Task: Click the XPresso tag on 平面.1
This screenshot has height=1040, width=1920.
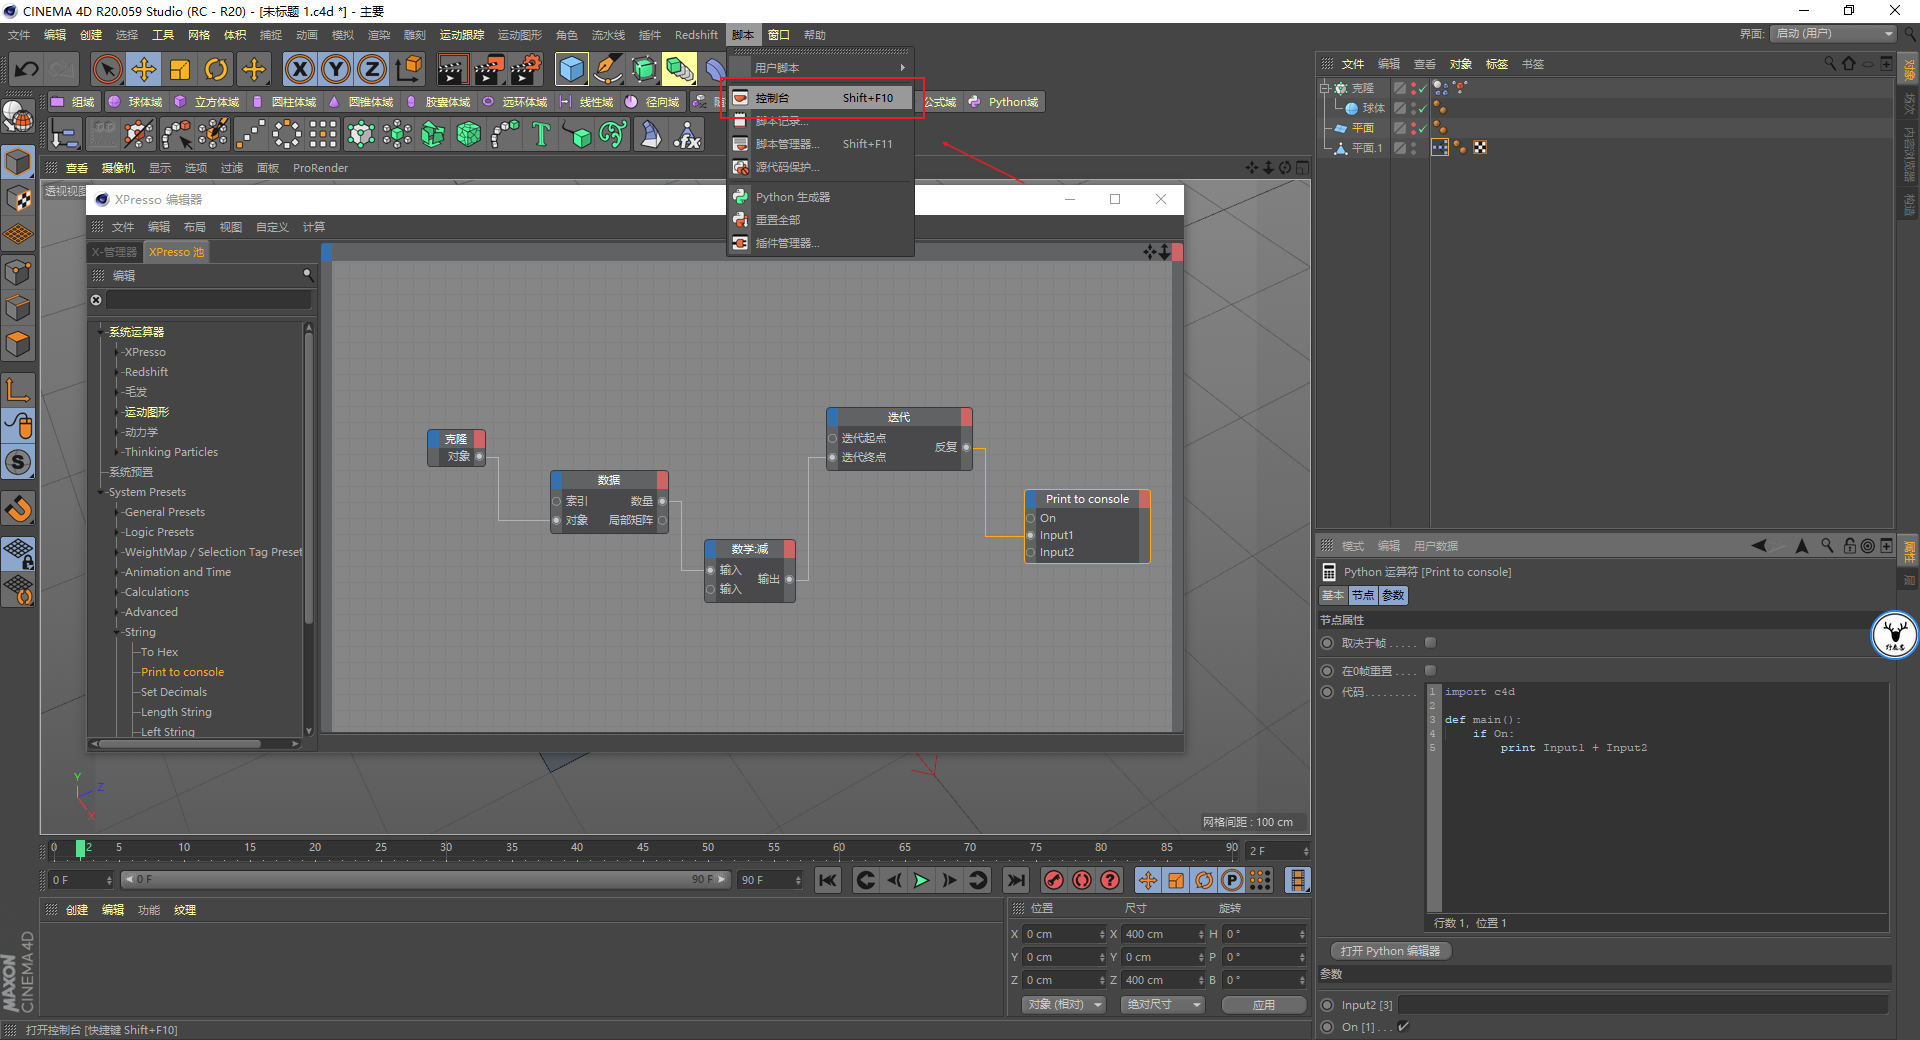Action: 1440,148
